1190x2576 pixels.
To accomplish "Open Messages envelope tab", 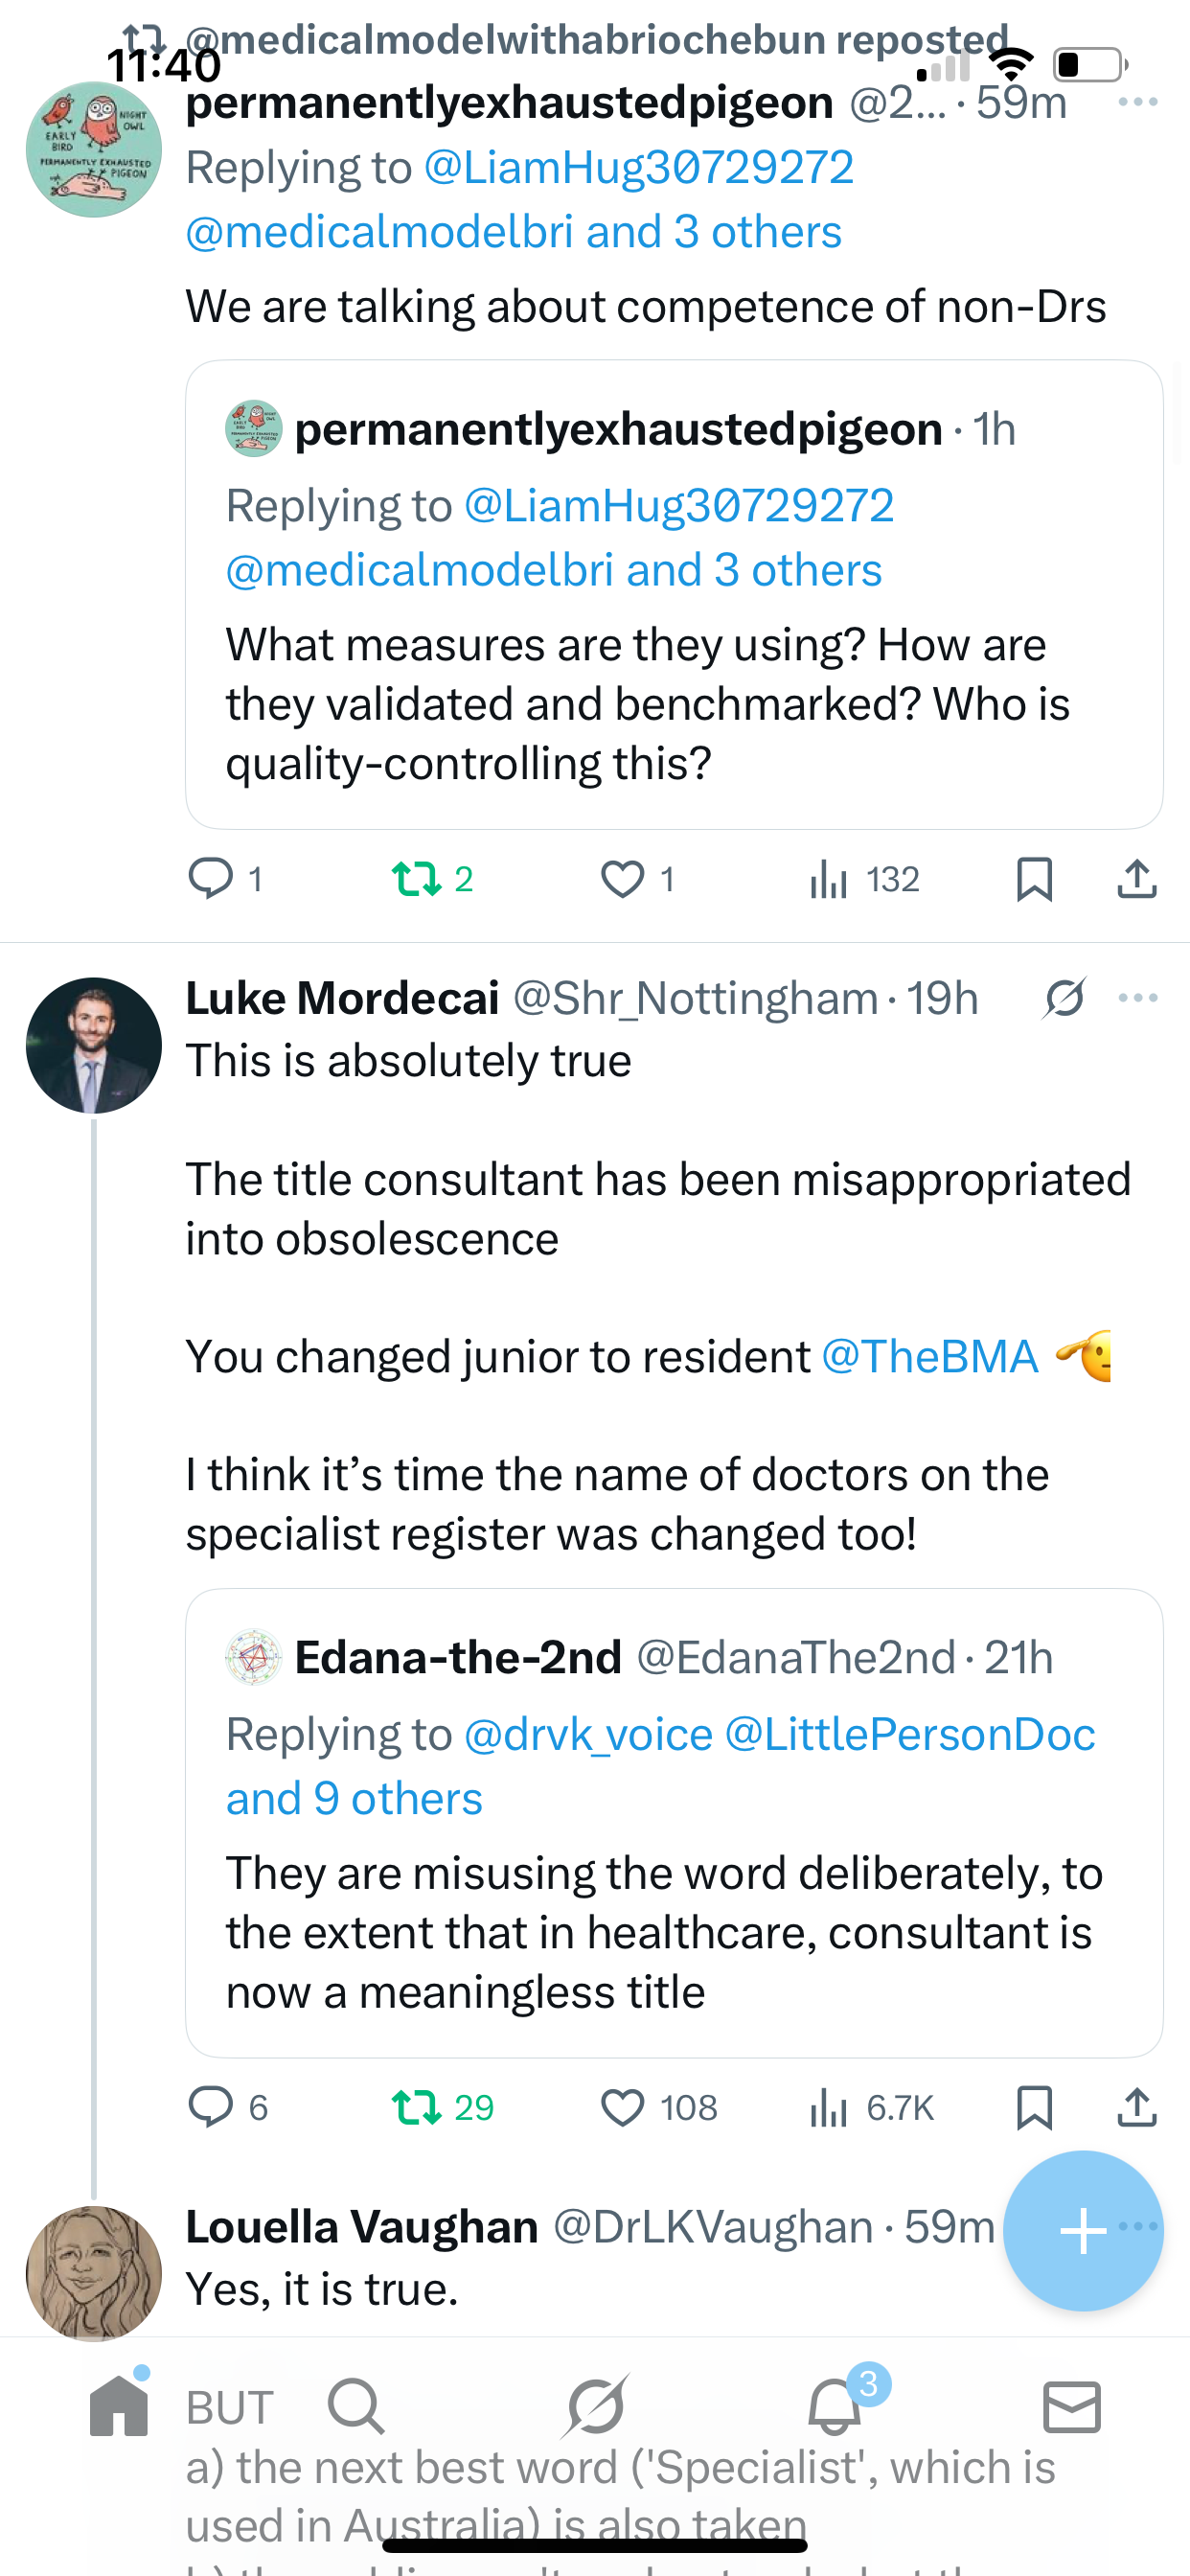I will coord(1072,2406).
